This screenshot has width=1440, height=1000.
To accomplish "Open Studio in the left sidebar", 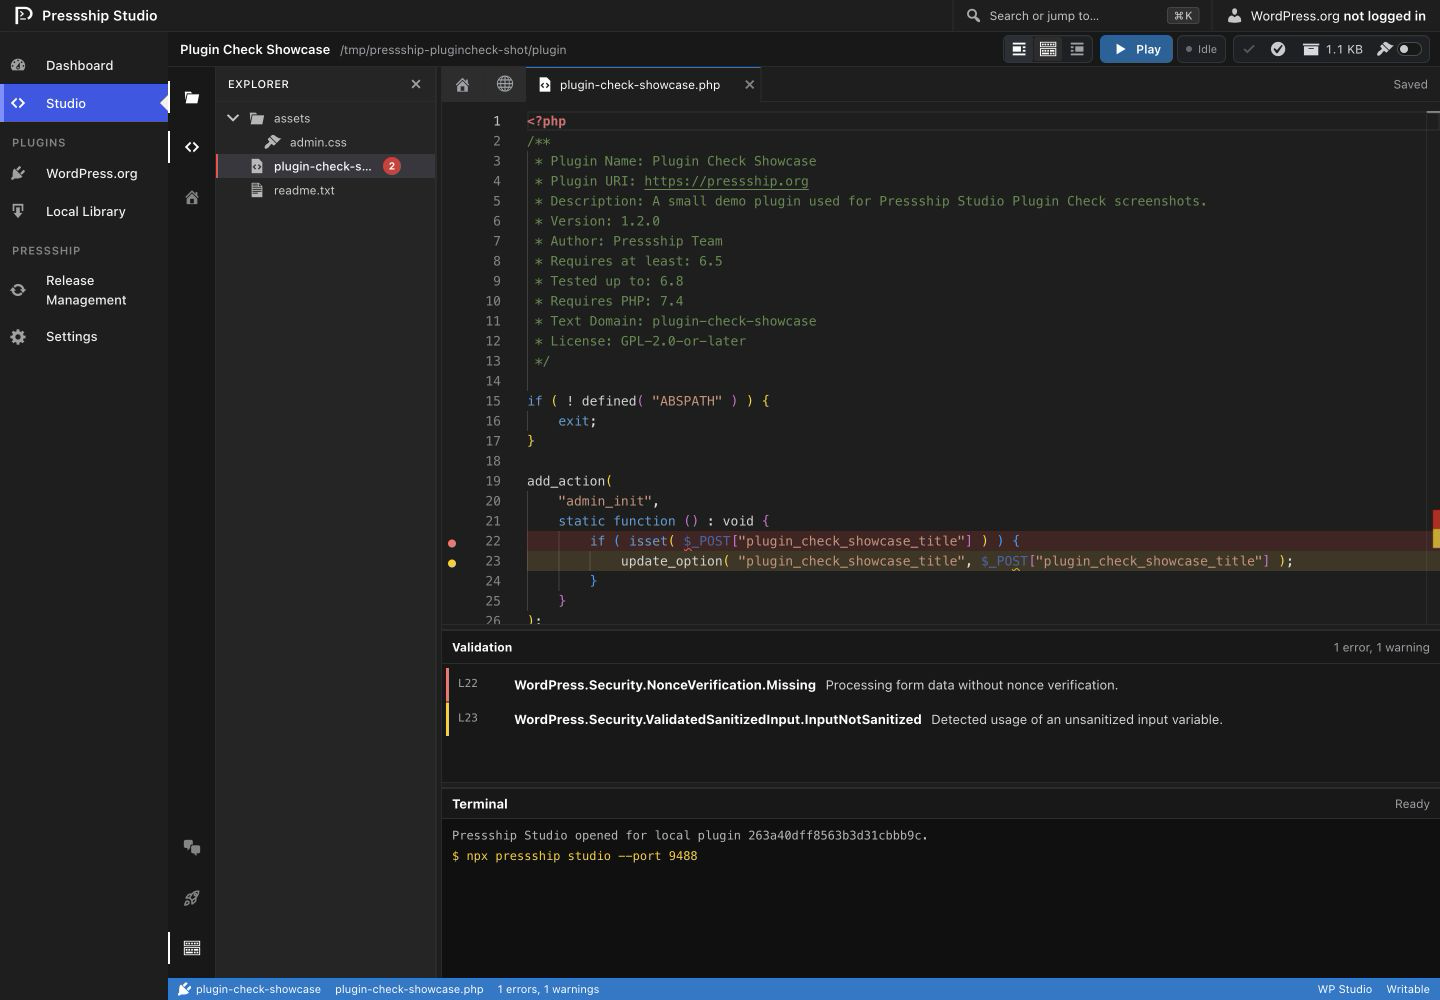I will (x=84, y=103).
